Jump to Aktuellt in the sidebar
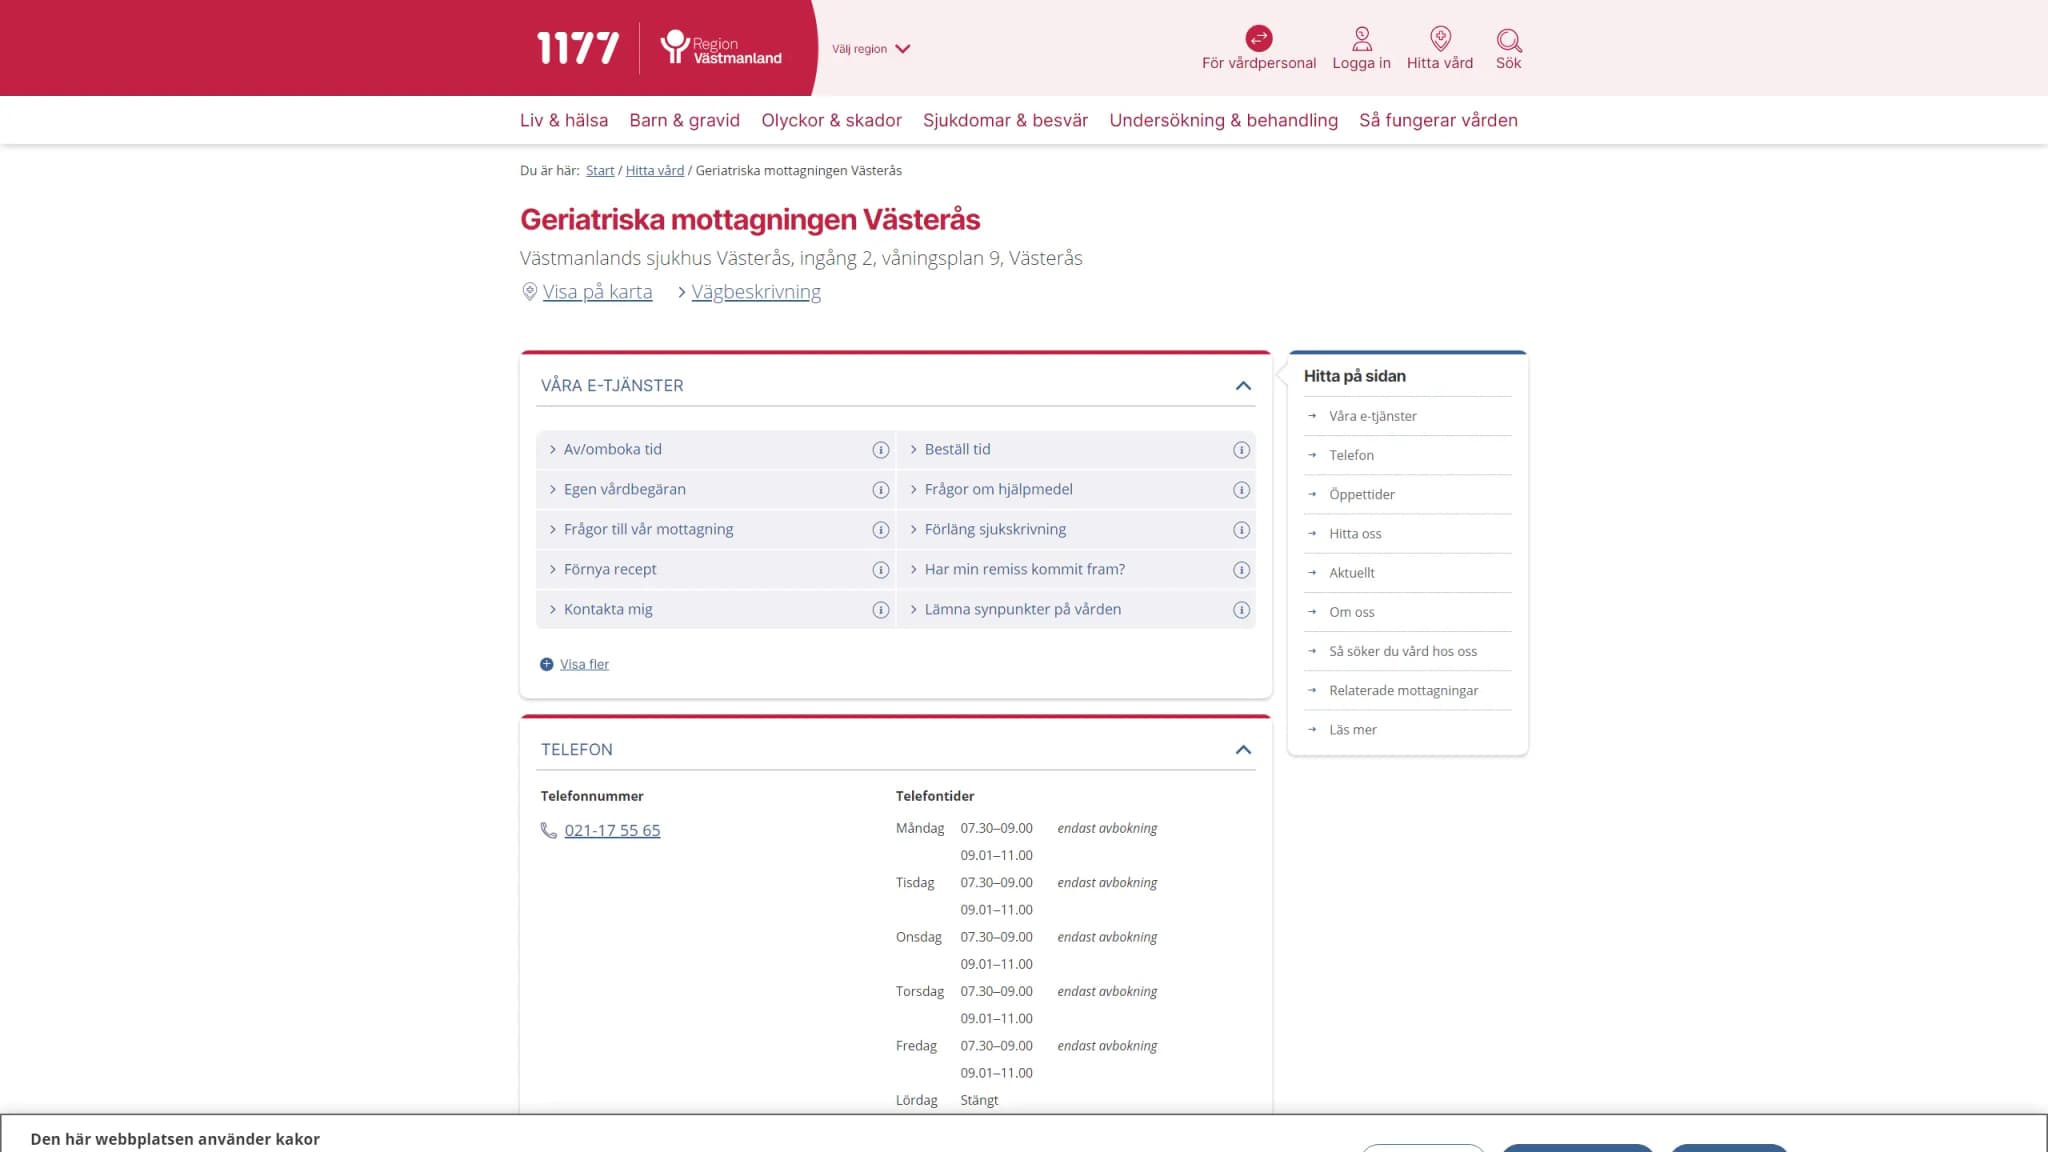The height and width of the screenshot is (1152, 2048). pyautogui.click(x=1351, y=573)
